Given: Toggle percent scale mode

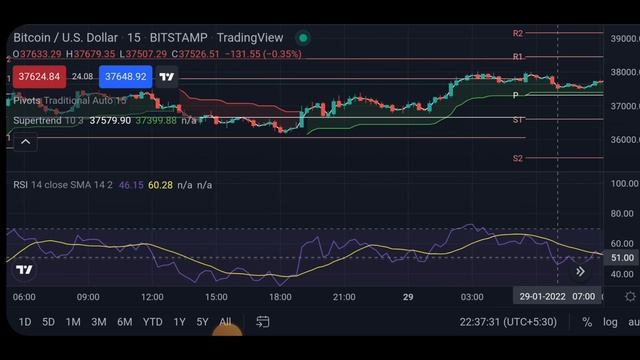Looking at the screenshot, I should [587, 322].
